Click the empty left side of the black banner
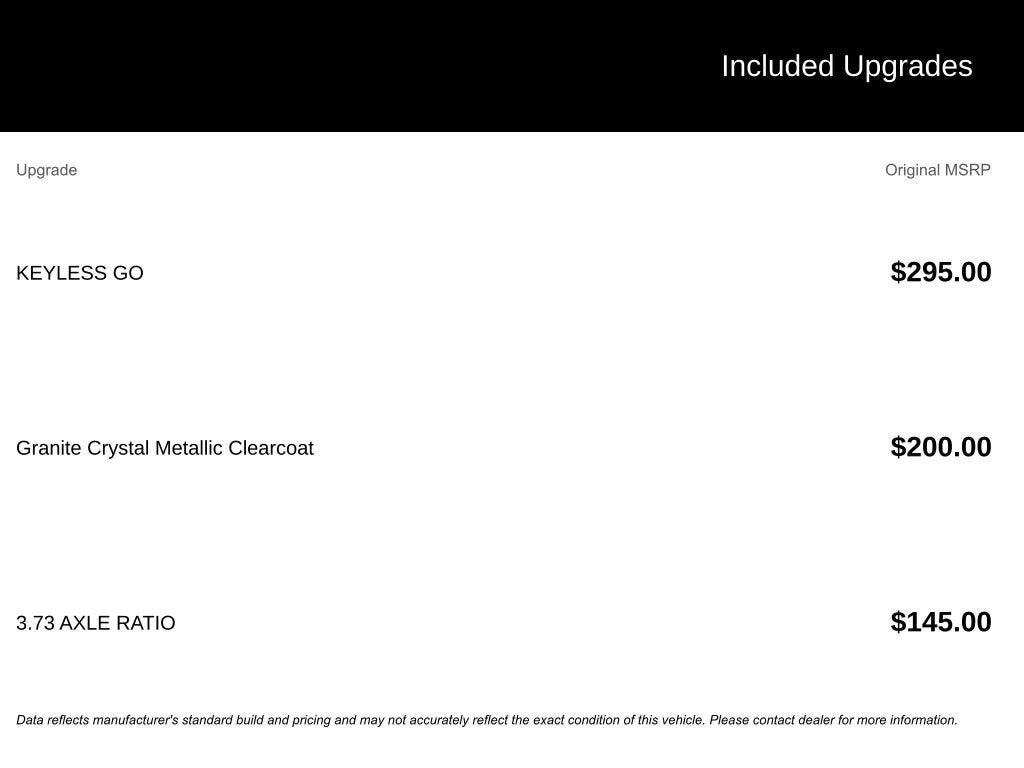 click(300, 66)
